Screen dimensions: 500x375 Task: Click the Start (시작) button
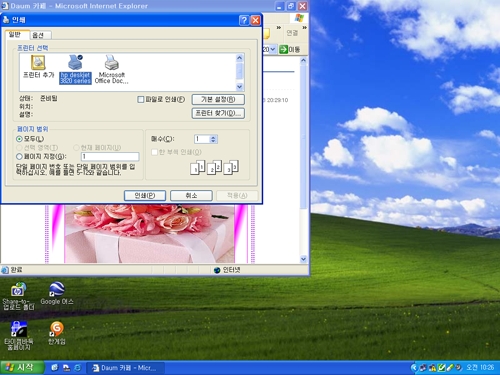(22, 367)
